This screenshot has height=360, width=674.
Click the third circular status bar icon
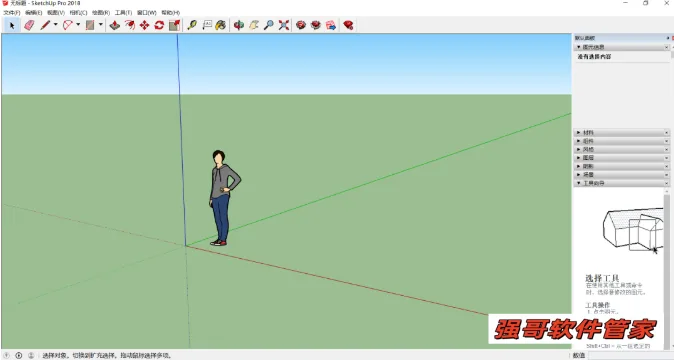31,355
